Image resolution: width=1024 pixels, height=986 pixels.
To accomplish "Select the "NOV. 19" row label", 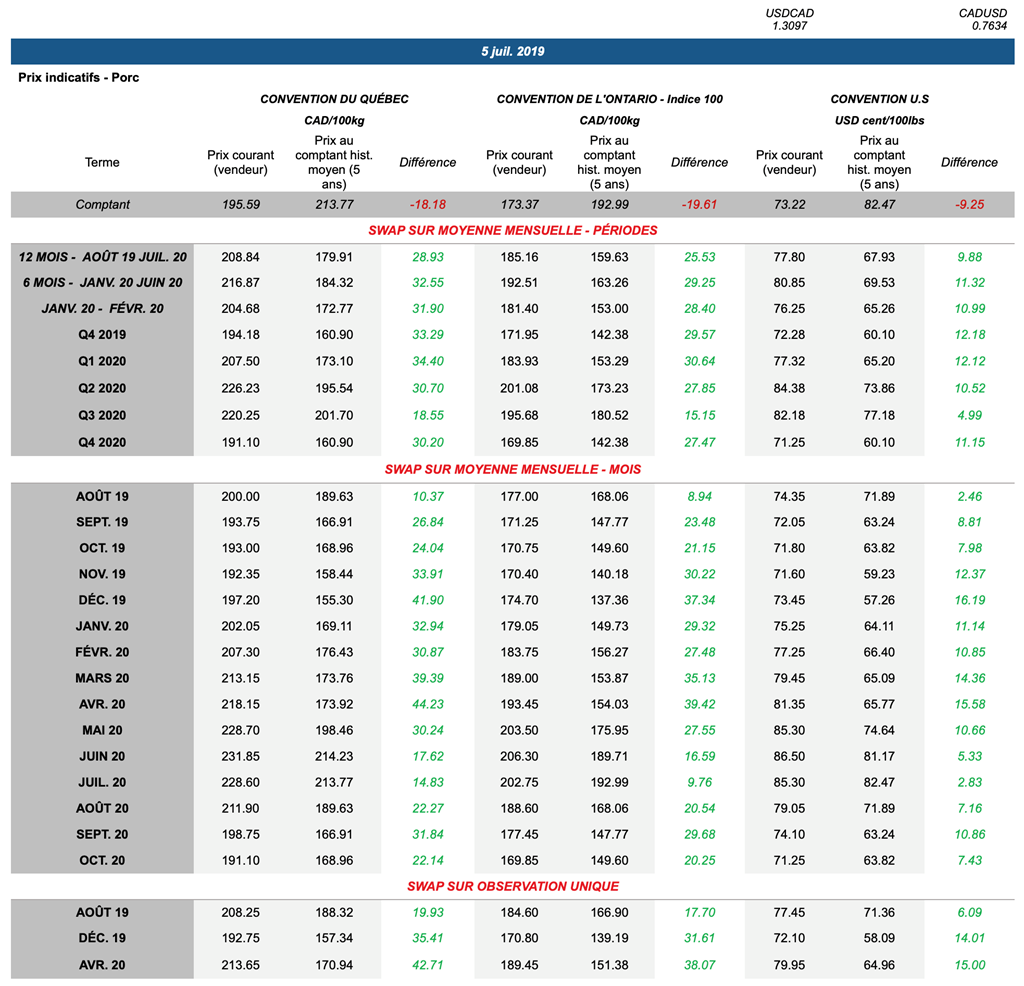I will [102, 574].
